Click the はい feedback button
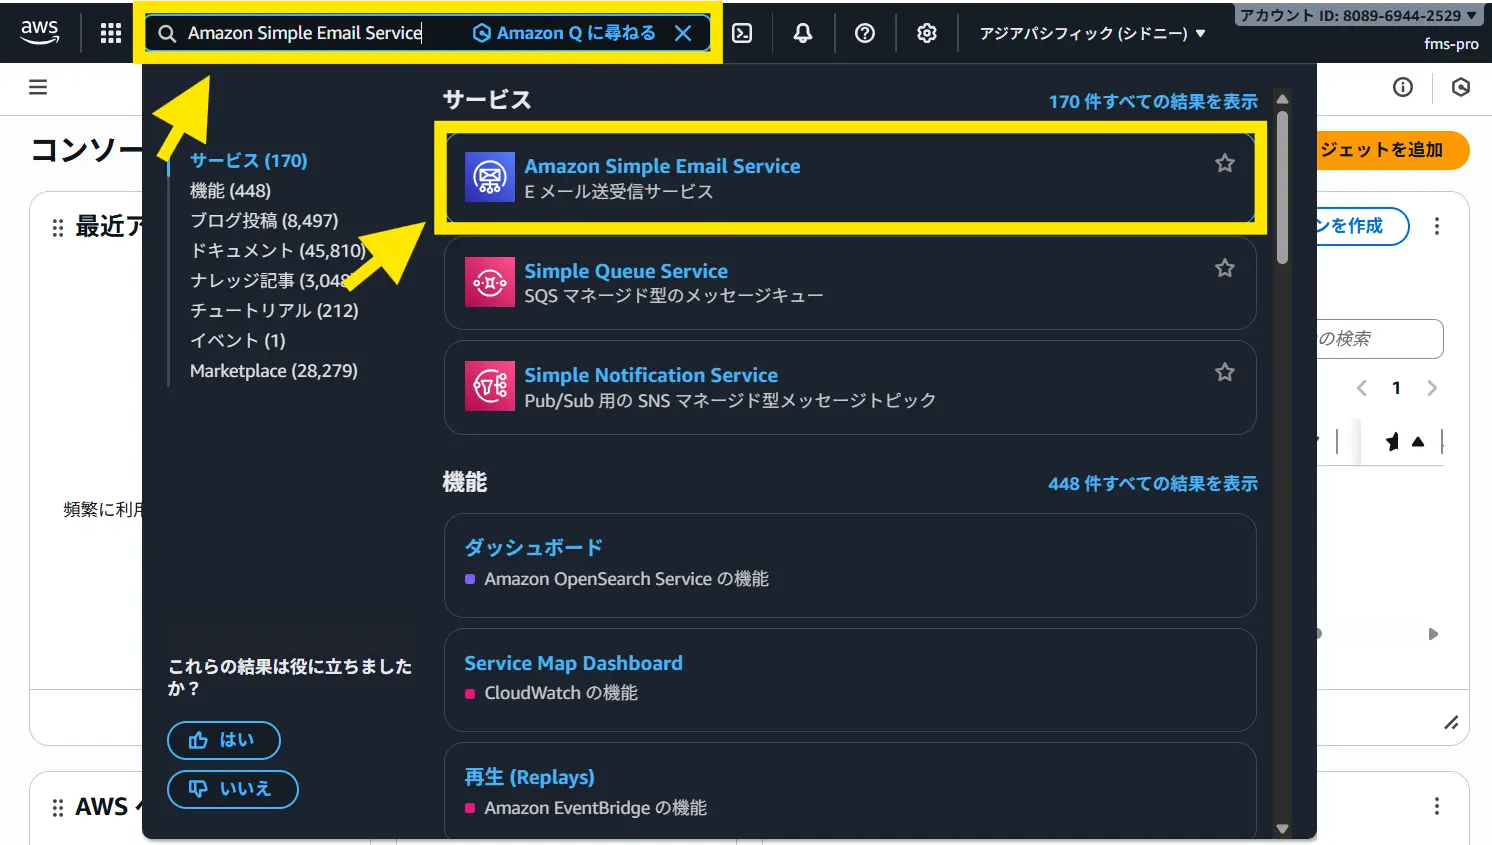The width and height of the screenshot is (1492, 845). pyautogui.click(x=223, y=740)
